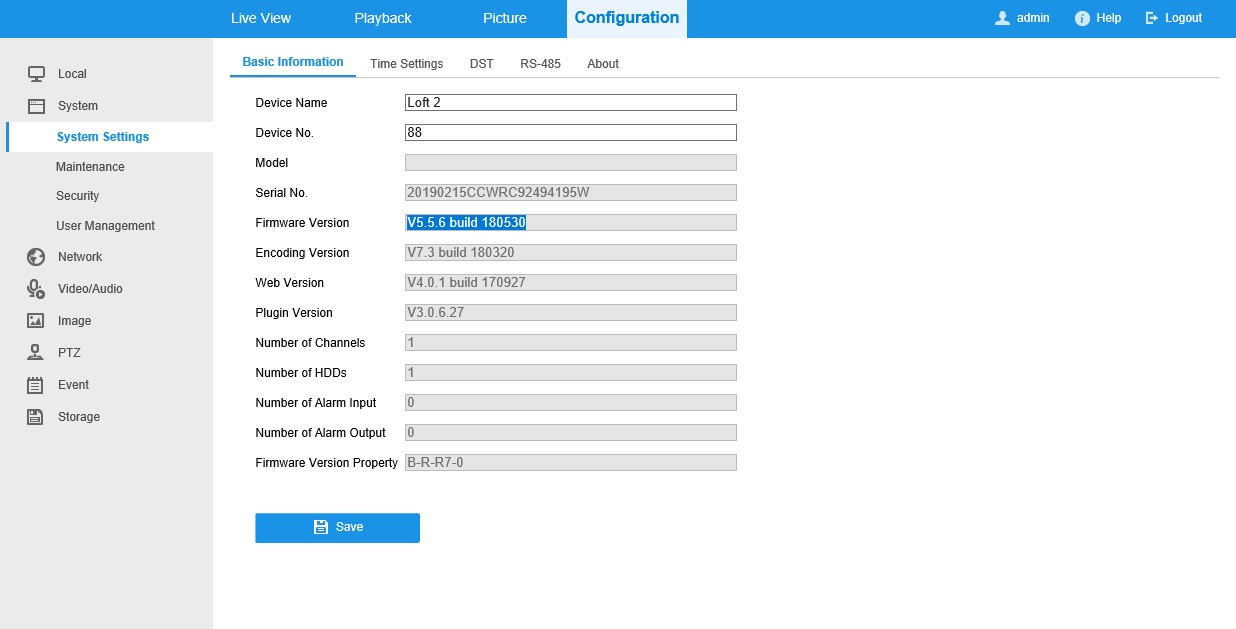Screen dimensions: 1236x629
Task: Click the Event calendar icon
Action: point(36,385)
